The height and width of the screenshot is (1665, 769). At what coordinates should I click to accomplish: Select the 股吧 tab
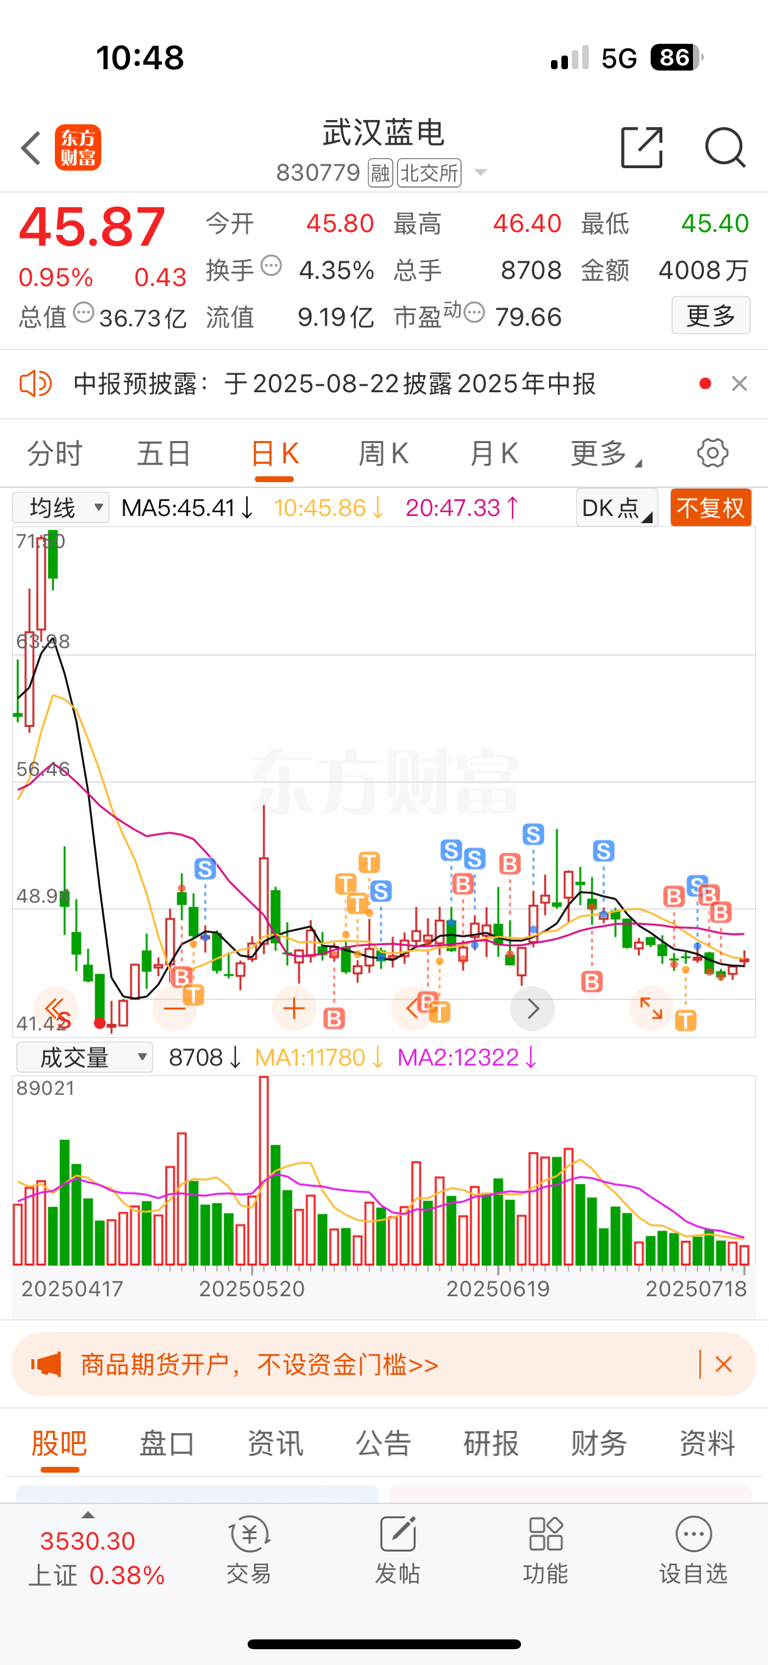[59, 1443]
